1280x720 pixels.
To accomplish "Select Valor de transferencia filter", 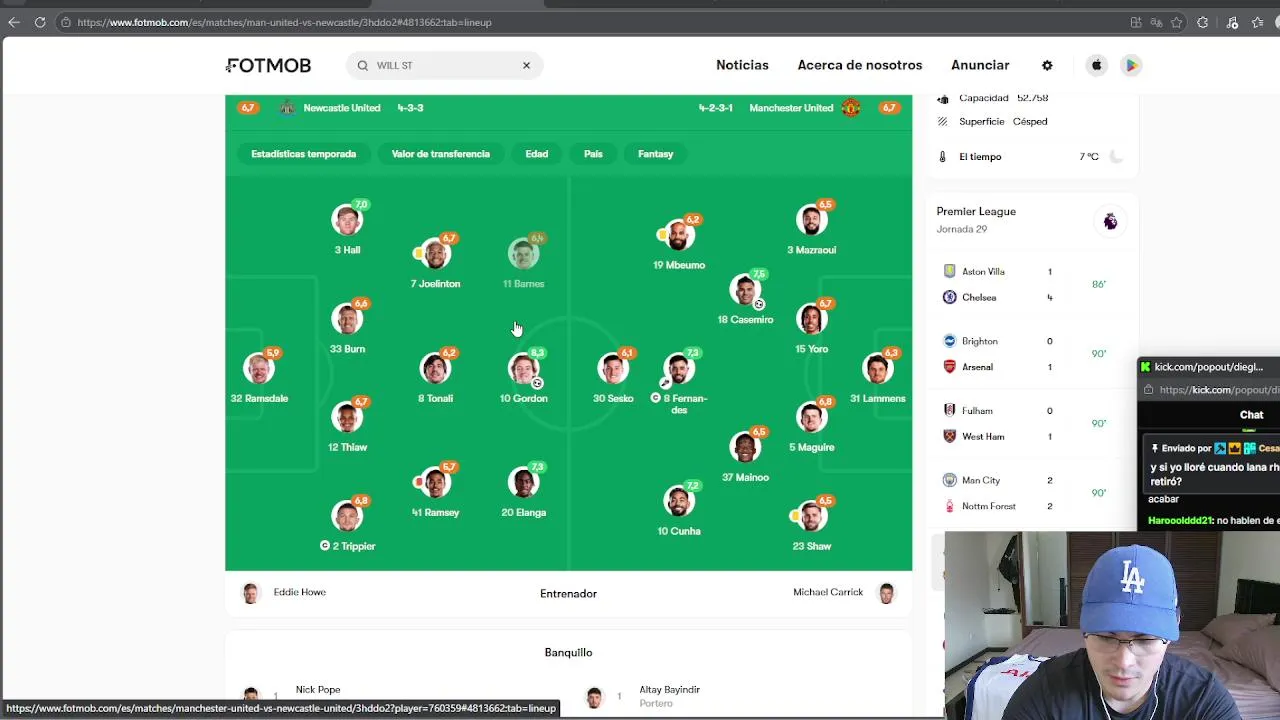I will [440, 154].
